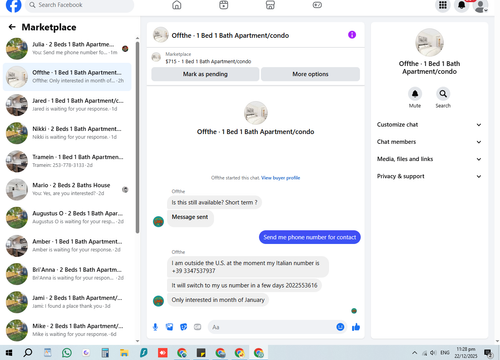This screenshot has height=360, width=500.
Task: Open Amber's 1 Bed conversation
Action: [67, 246]
